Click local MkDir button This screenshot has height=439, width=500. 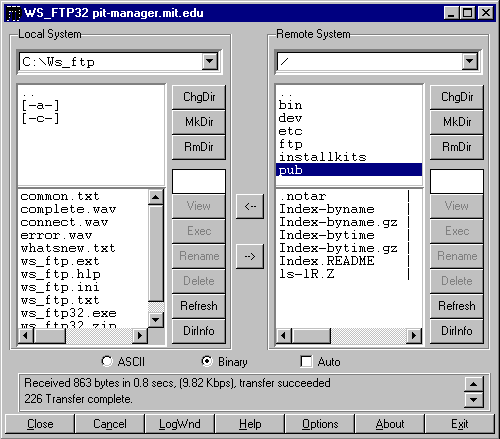click(199, 122)
